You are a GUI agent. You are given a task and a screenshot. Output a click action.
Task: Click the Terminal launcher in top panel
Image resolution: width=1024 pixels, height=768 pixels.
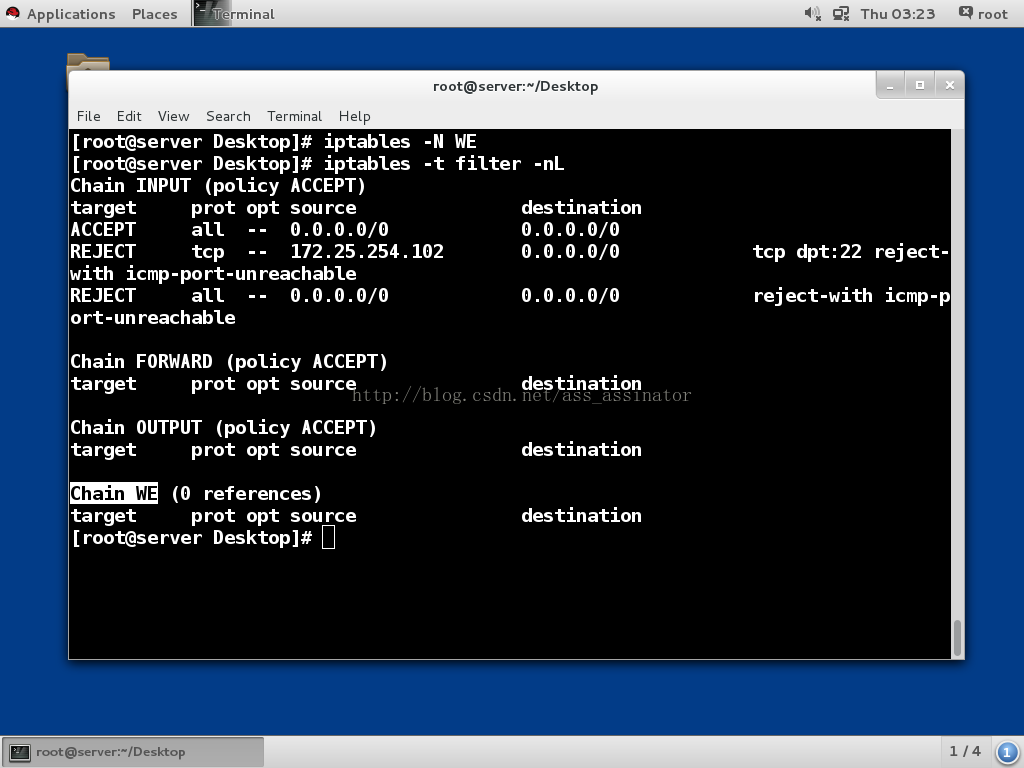[235, 14]
